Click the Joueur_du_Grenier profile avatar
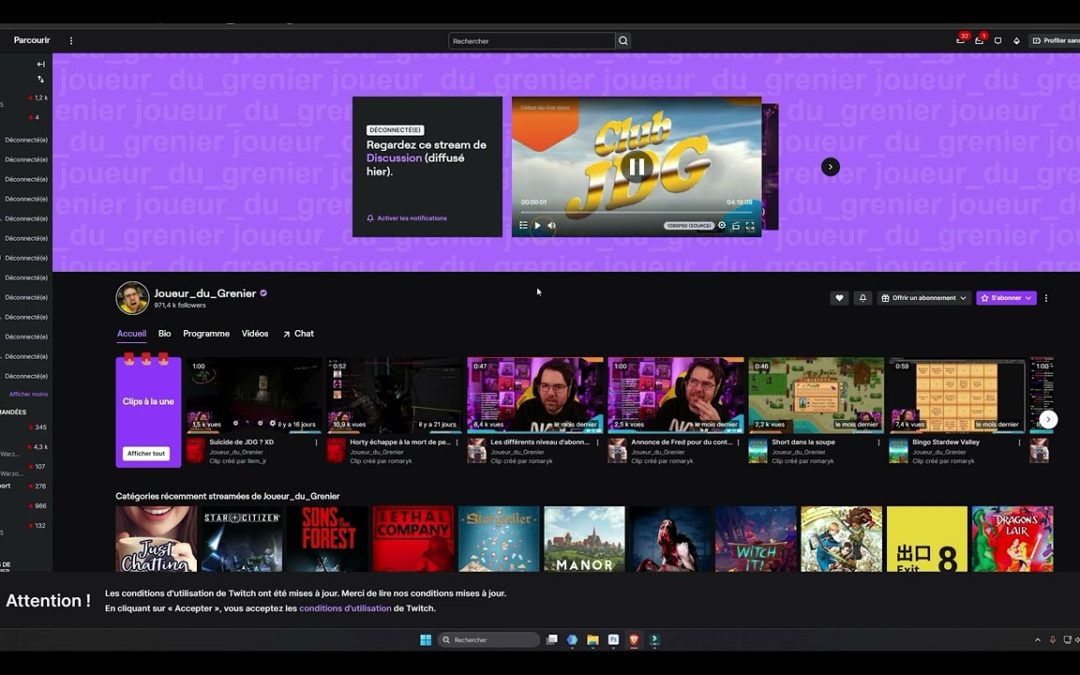The width and height of the screenshot is (1080, 675). point(132,298)
